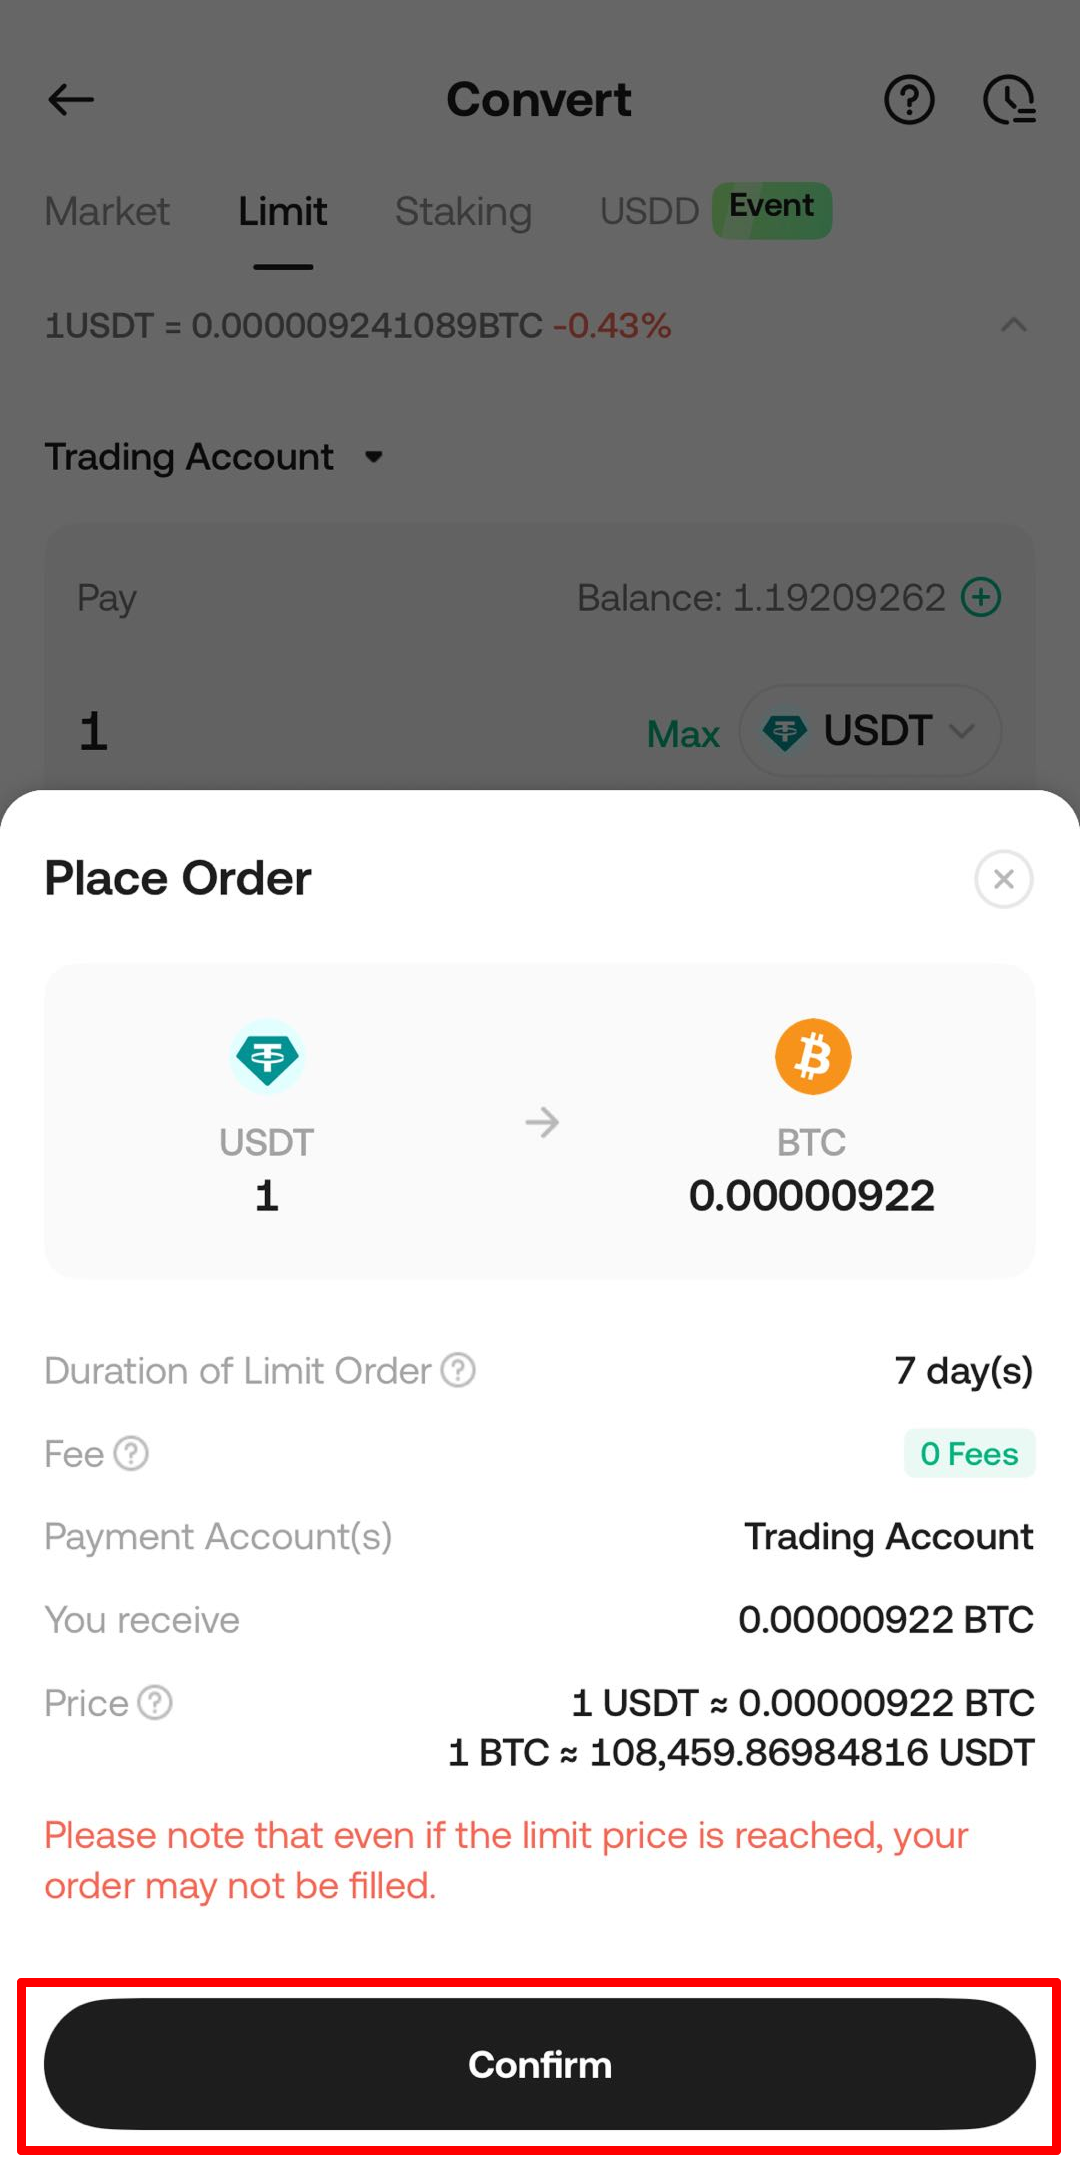Tap the Price info icon
1080x2170 pixels.
click(x=155, y=1702)
